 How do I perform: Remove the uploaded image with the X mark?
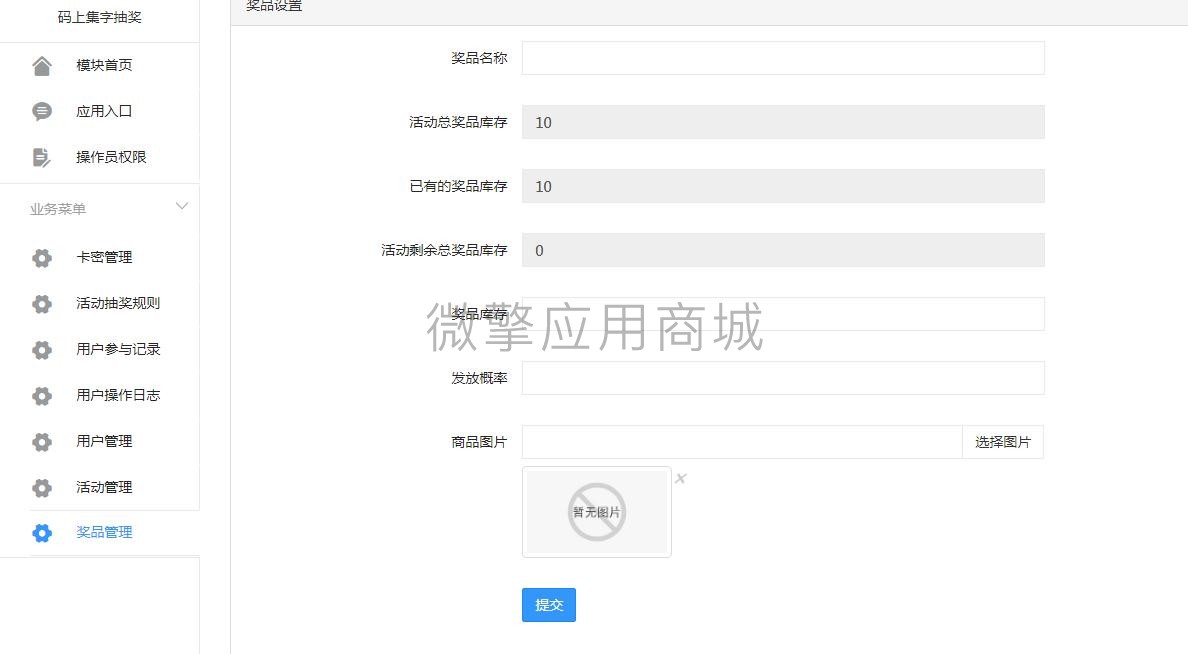coord(681,479)
